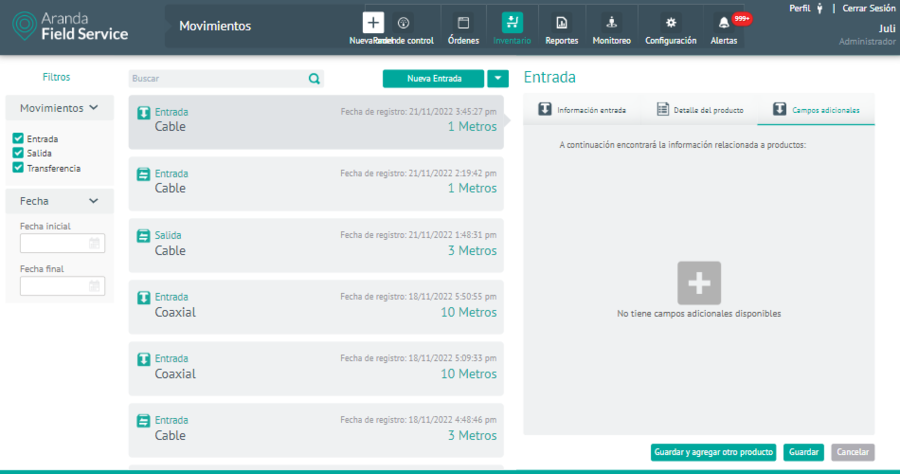Collapse the Fecha filter section
Image resolution: width=900 pixels, height=474 pixels.
(94, 201)
